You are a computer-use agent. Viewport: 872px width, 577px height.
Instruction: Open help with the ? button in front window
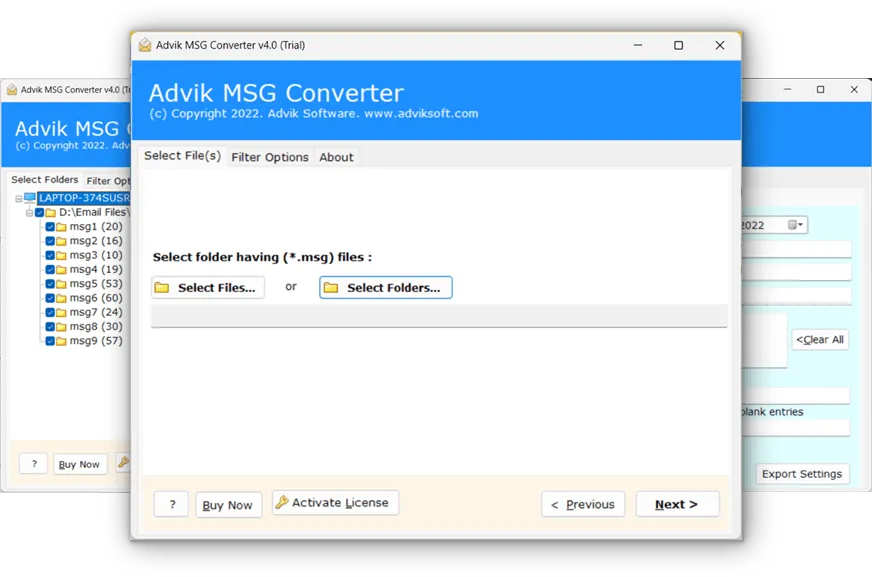[171, 504]
